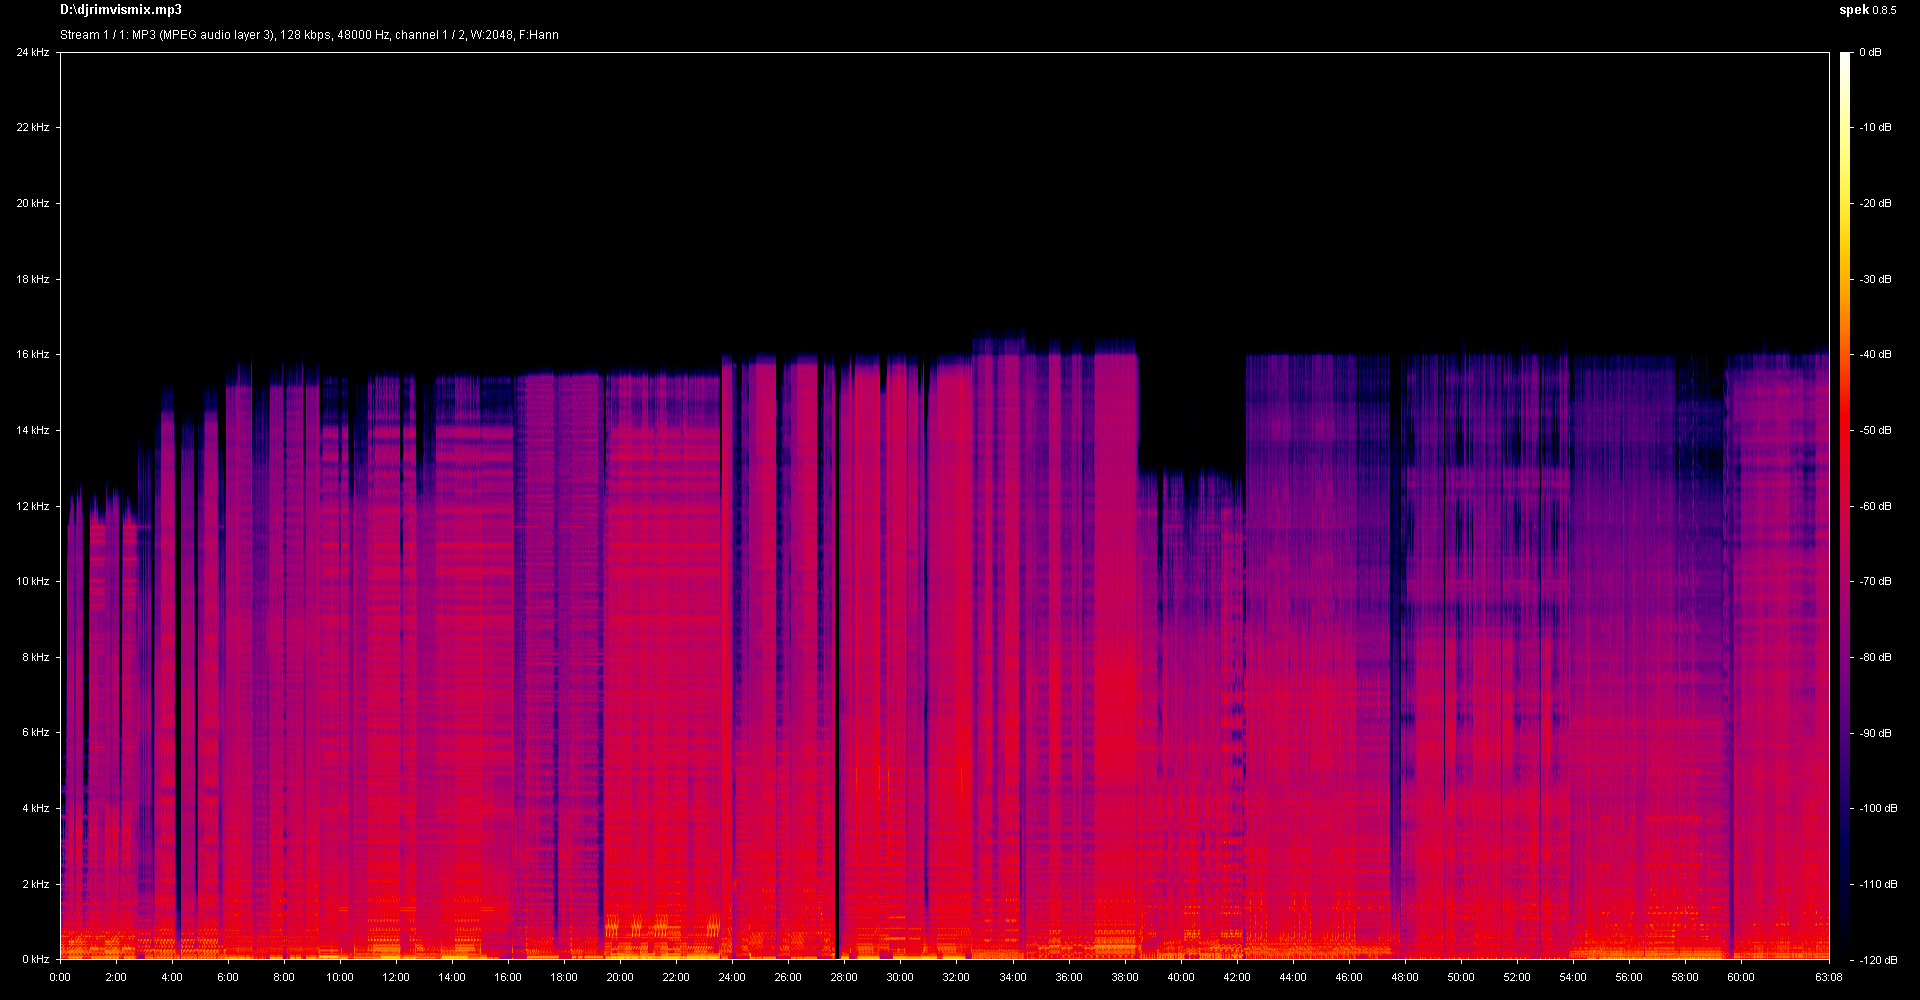
Task: Click the D:\djrimvismix.mp3 file path title
Action: [x=121, y=10]
